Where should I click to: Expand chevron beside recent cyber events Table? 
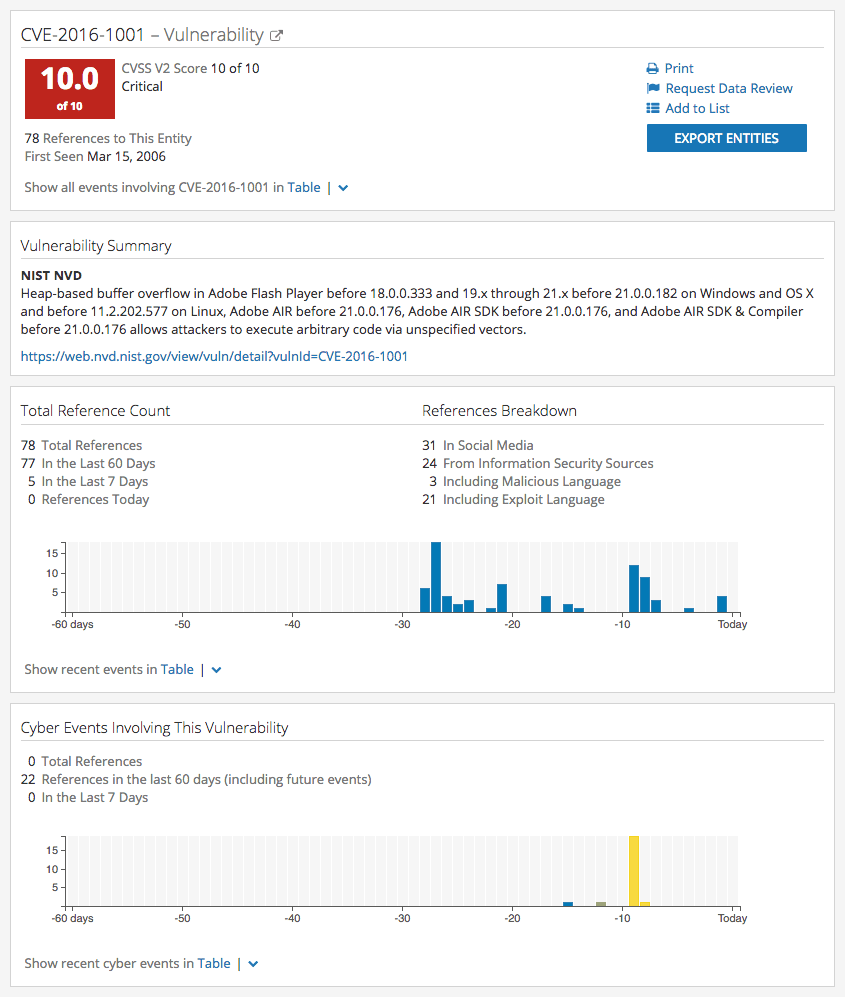click(253, 964)
